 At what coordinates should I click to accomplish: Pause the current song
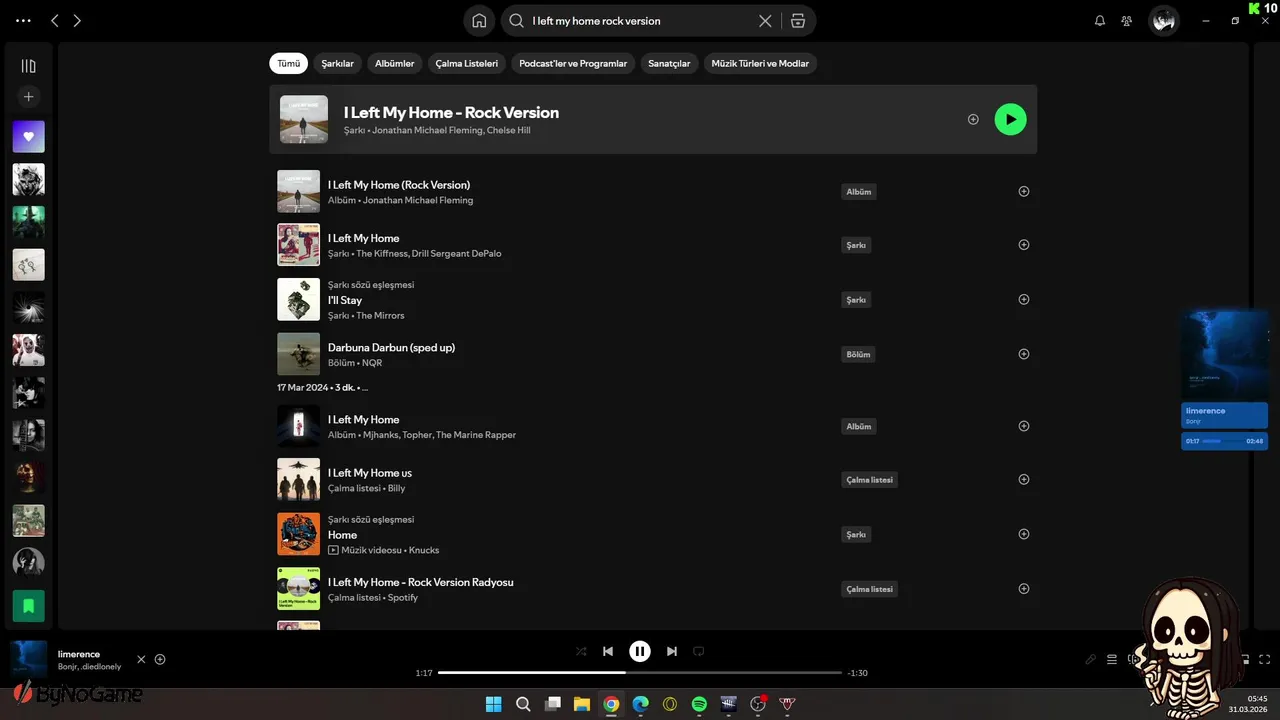pos(640,651)
